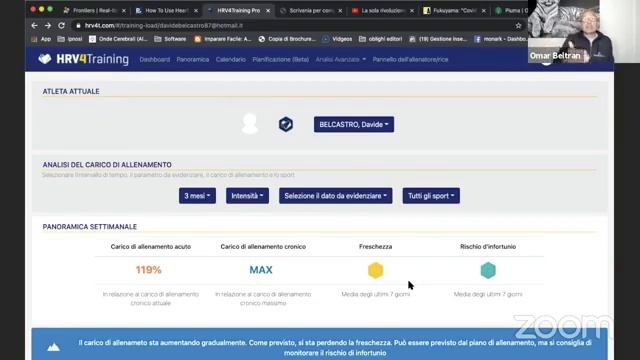640x360 pixels.
Task: Close the HRV4Training Pro tab
Action: point(268,11)
